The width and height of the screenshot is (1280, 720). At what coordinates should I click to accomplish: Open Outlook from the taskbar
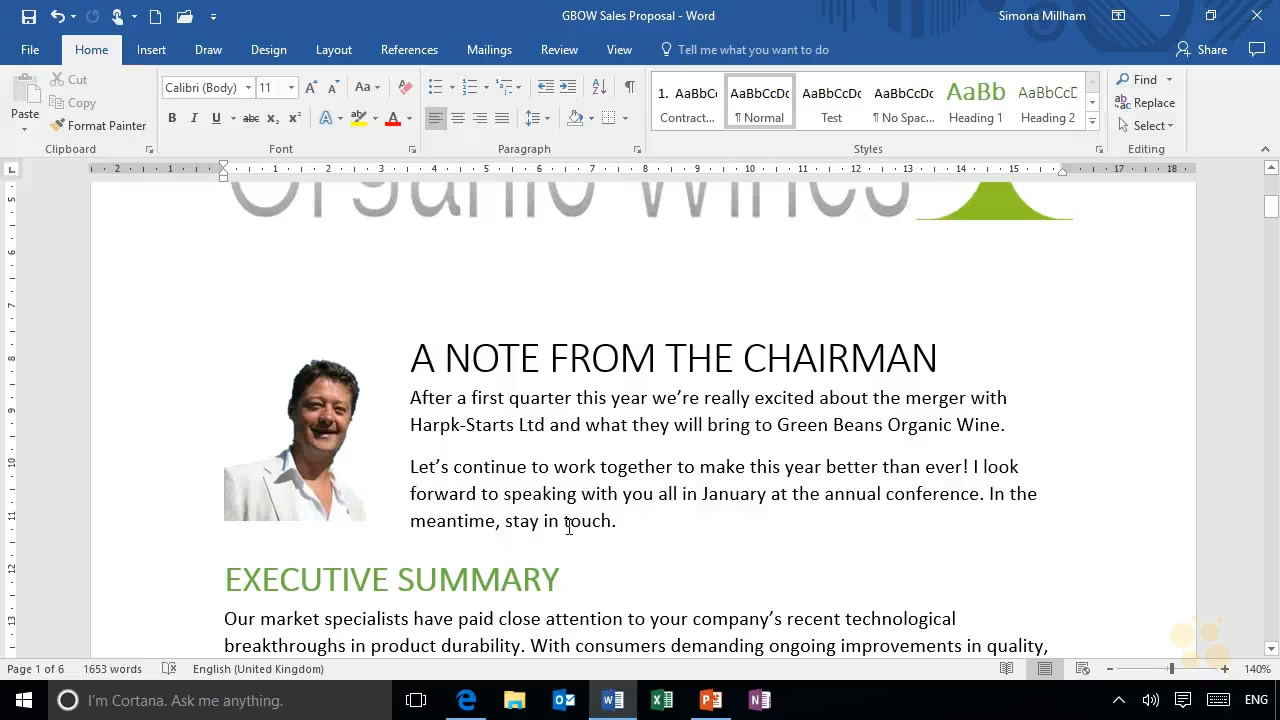564,700
